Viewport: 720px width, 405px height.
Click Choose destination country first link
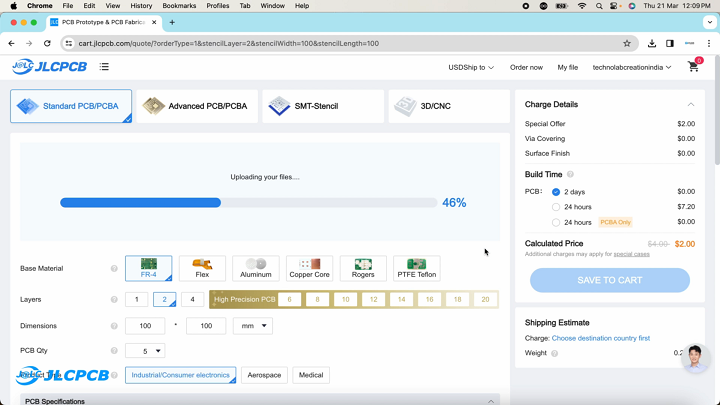coord(601,338)
